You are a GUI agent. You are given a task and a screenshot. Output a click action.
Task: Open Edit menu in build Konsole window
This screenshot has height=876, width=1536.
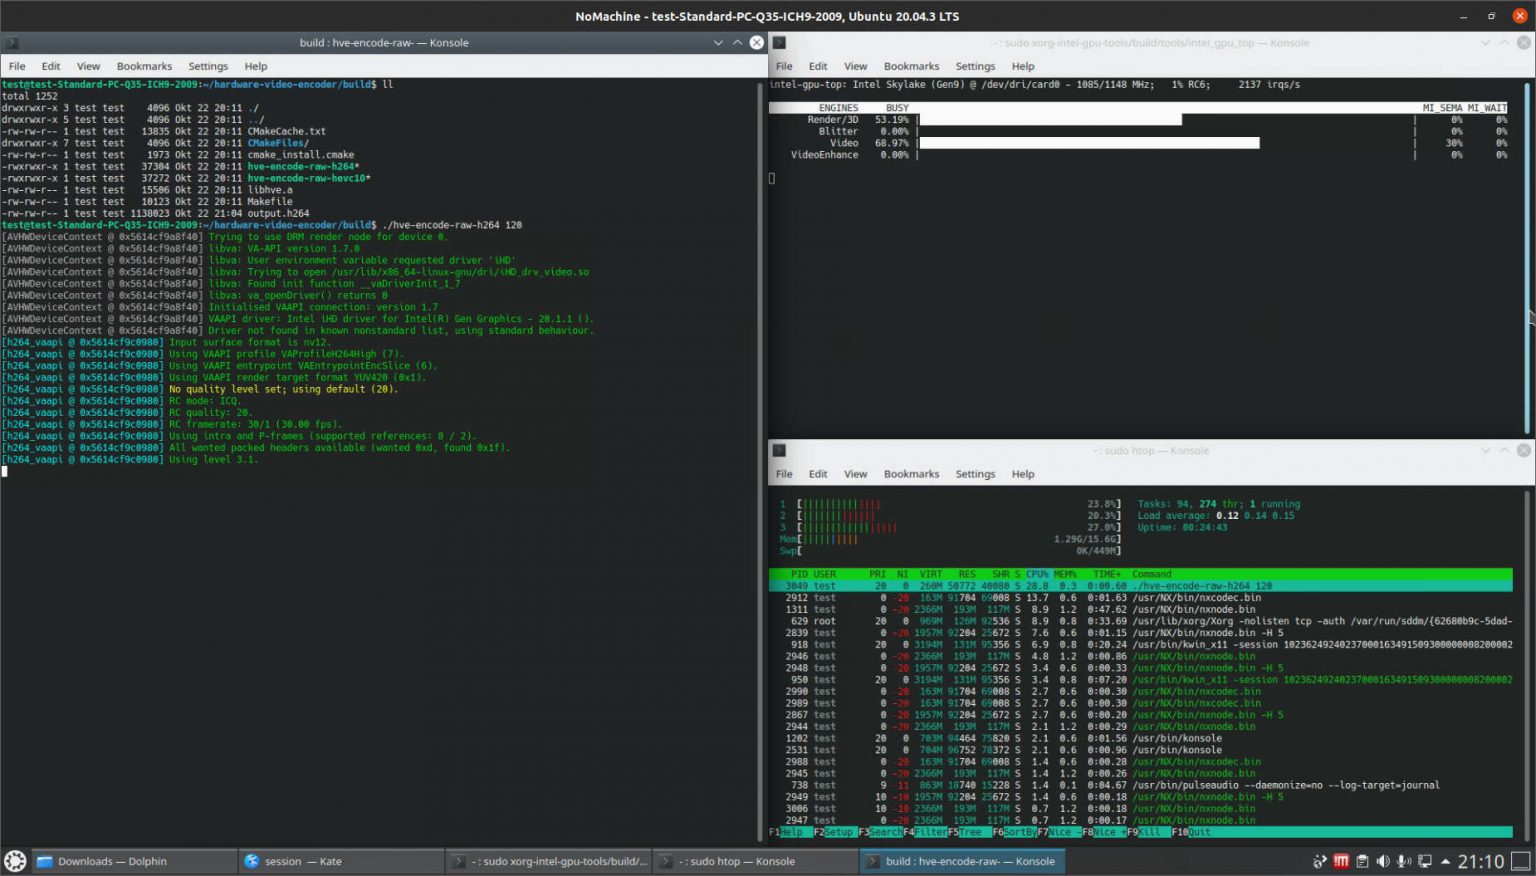click(51, 66)
